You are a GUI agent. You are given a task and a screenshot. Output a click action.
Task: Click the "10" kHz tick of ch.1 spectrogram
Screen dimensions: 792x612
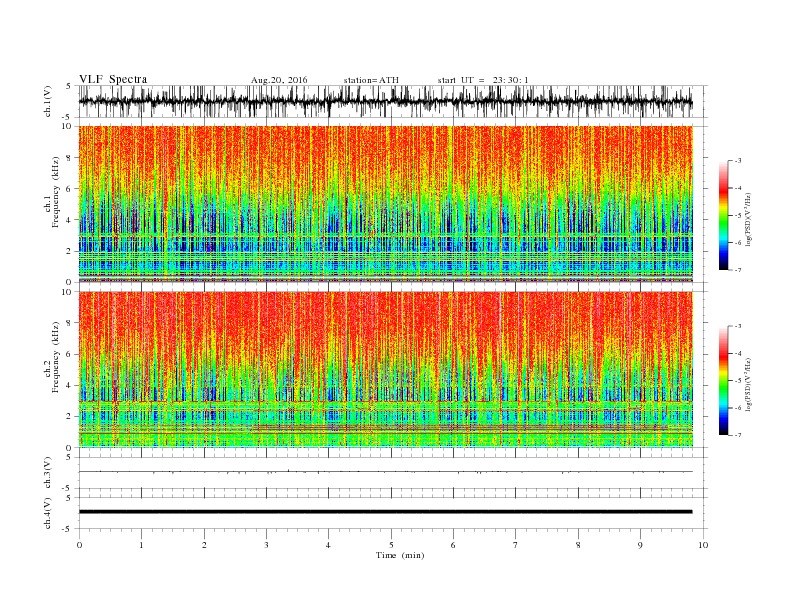pos(68,126)
